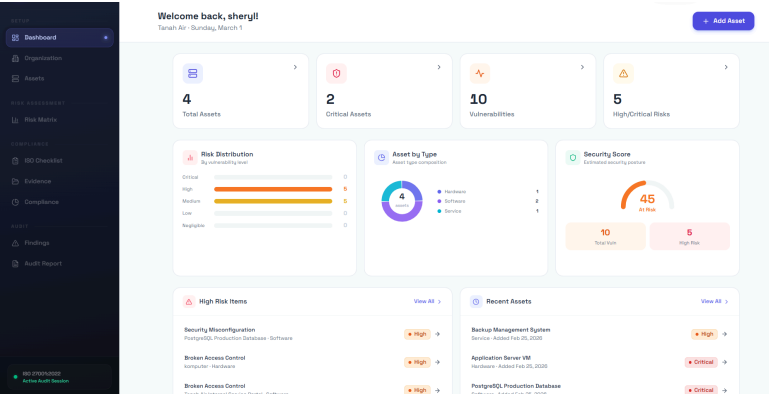Click the empty Critical risk bar
The image size is (772, 397).
pos(273,177)
